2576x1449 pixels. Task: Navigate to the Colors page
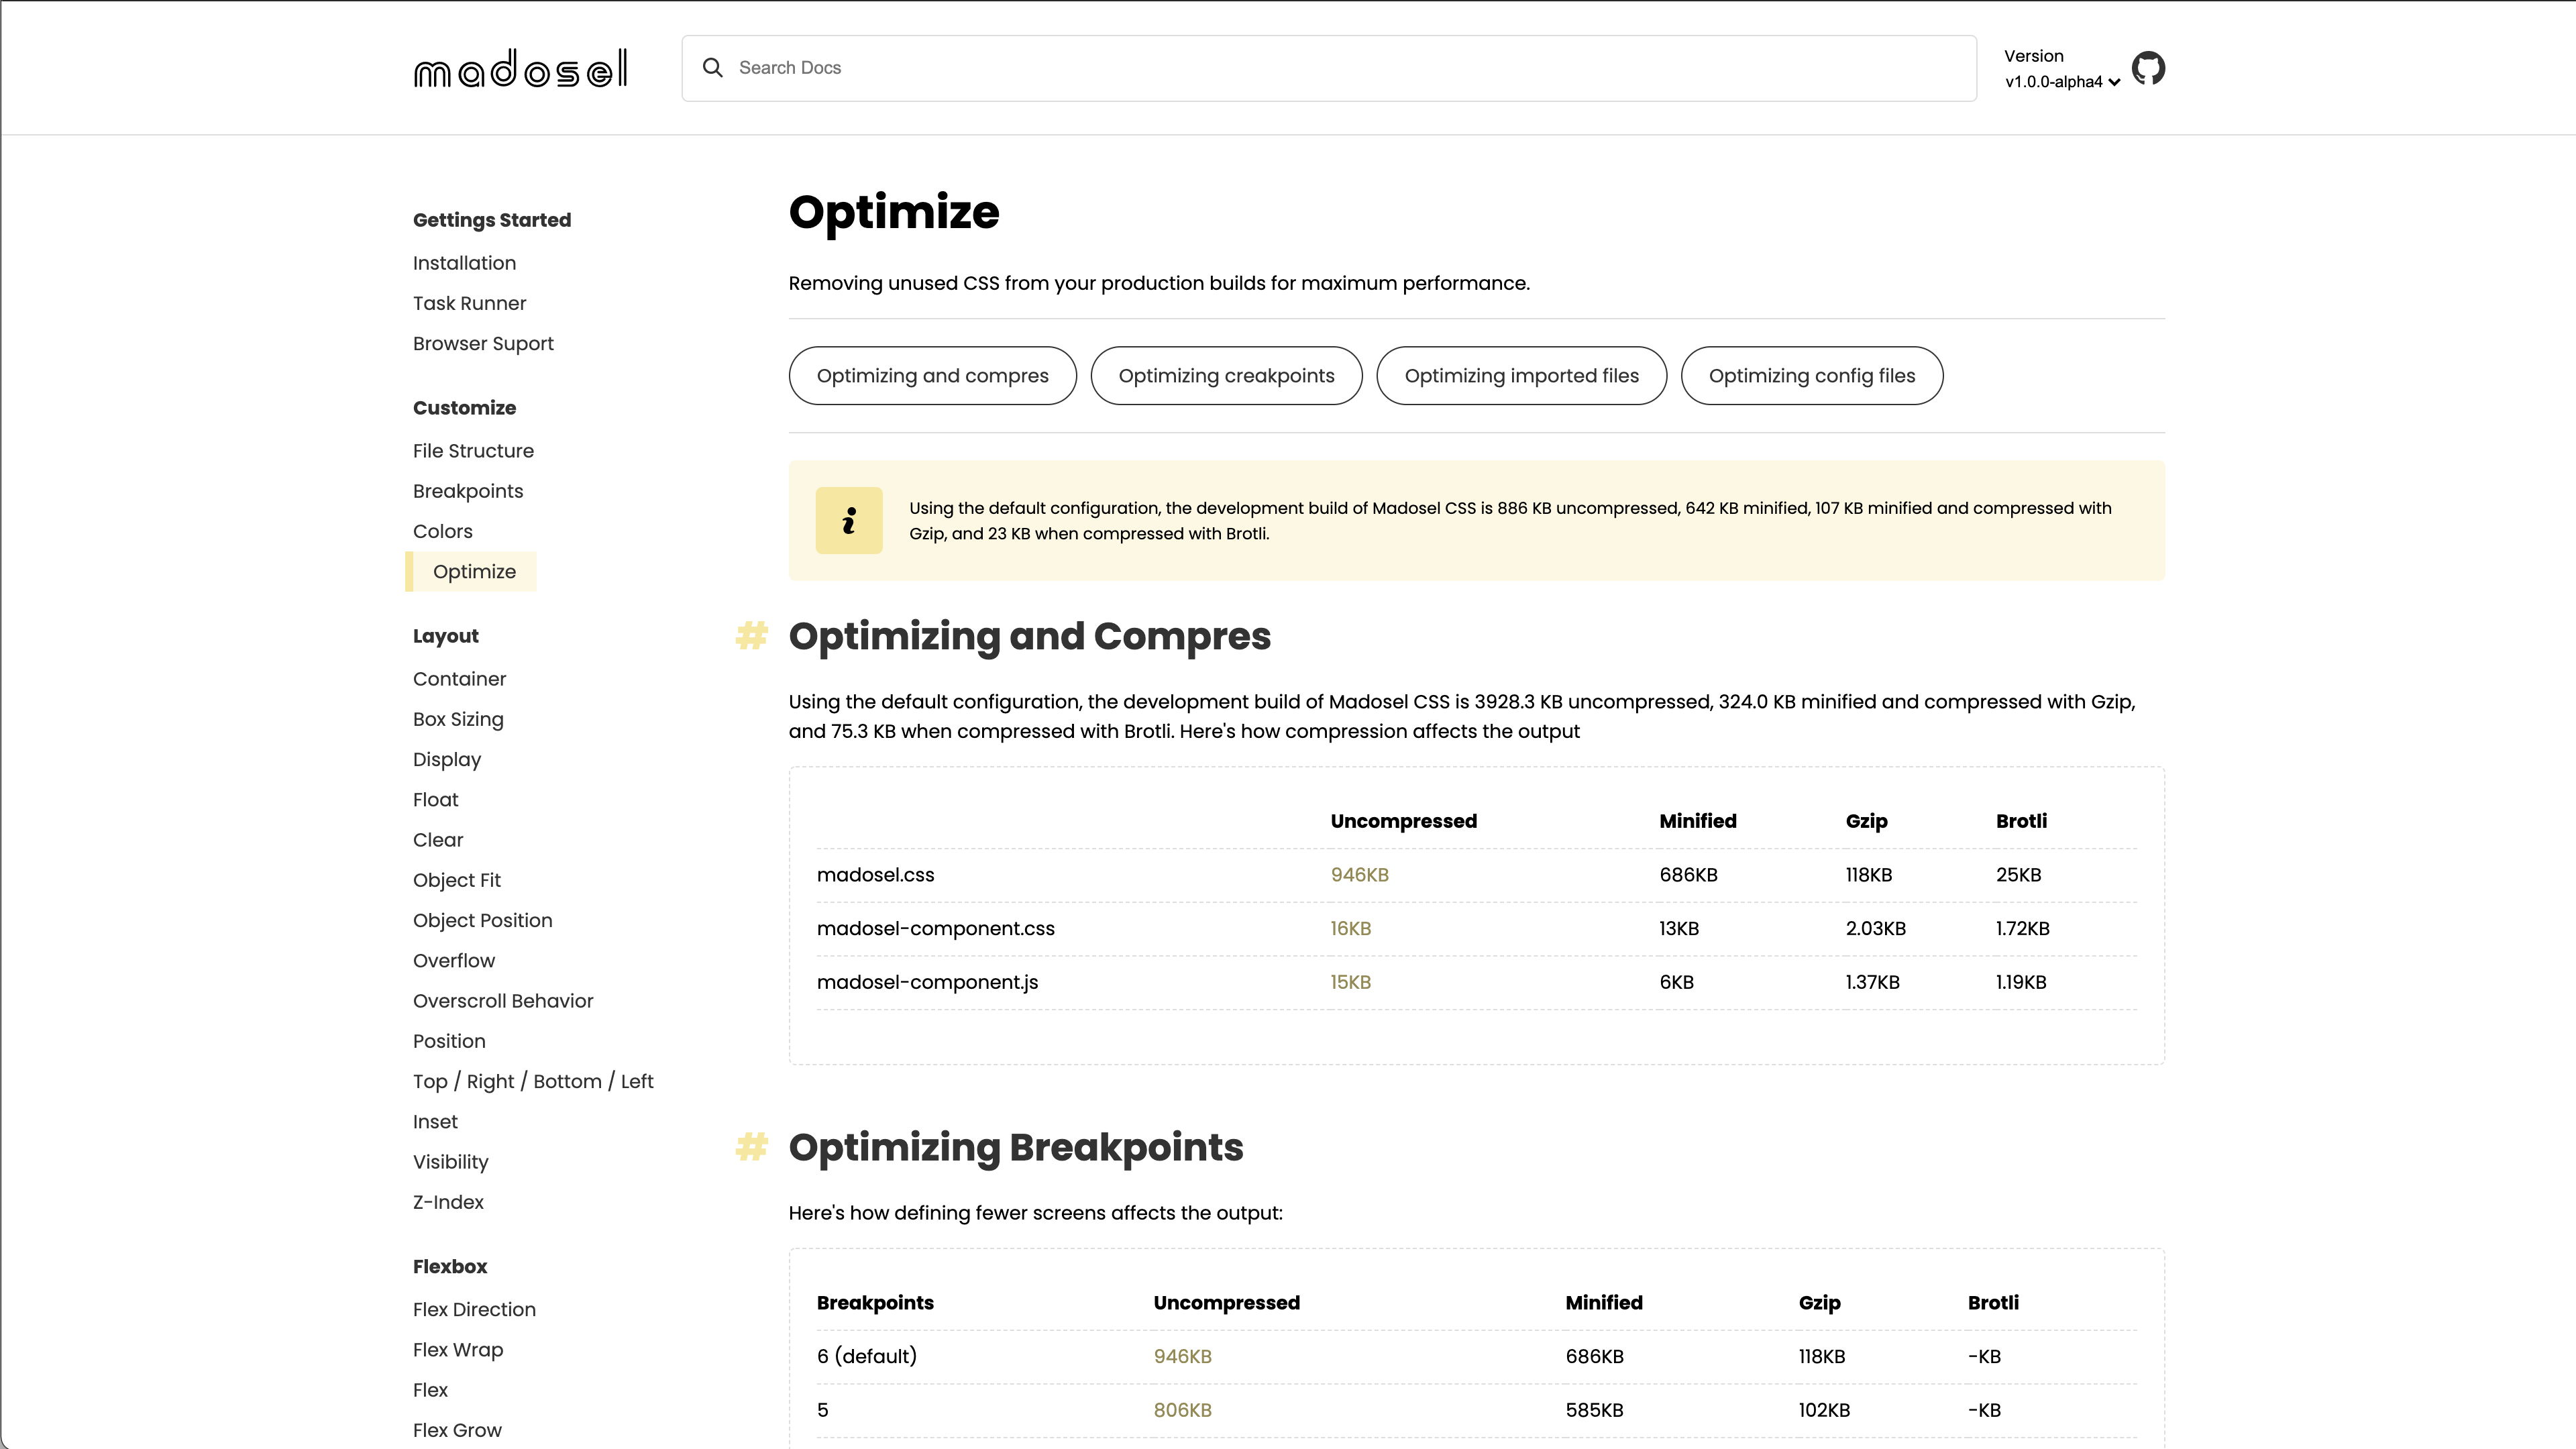coord(442,531)
